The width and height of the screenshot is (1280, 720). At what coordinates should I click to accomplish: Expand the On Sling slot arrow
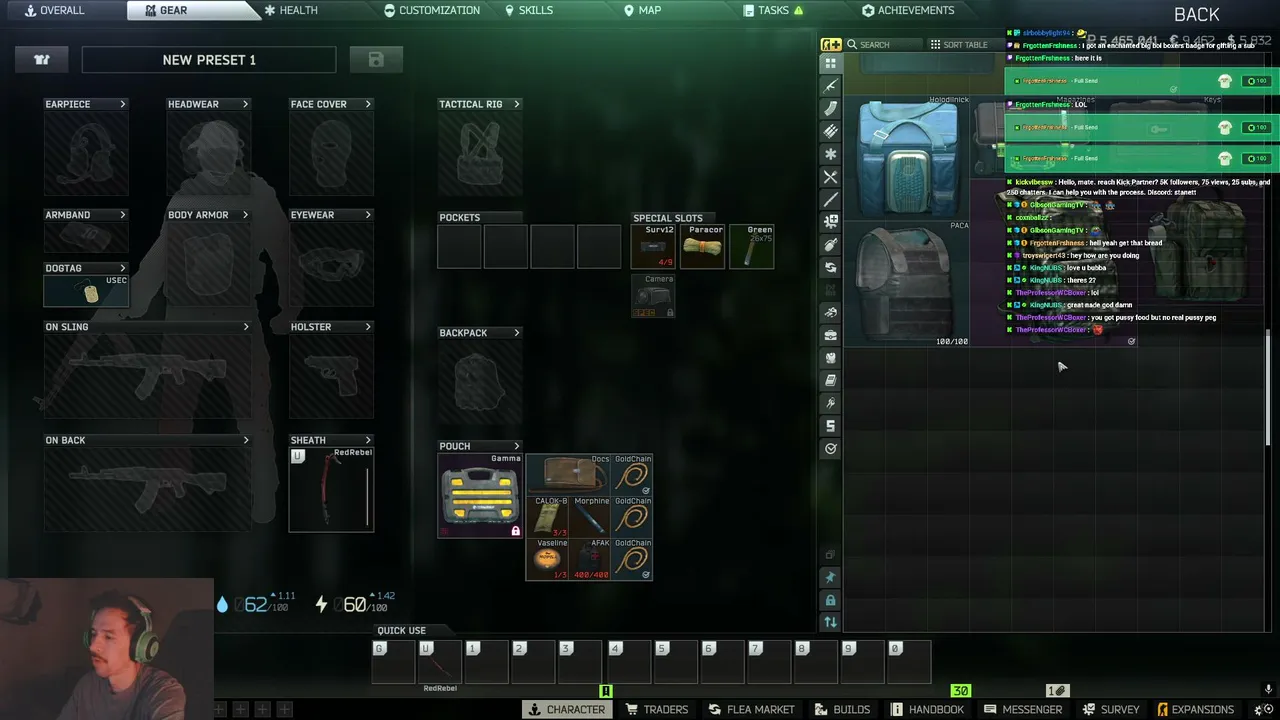point(246,327)
